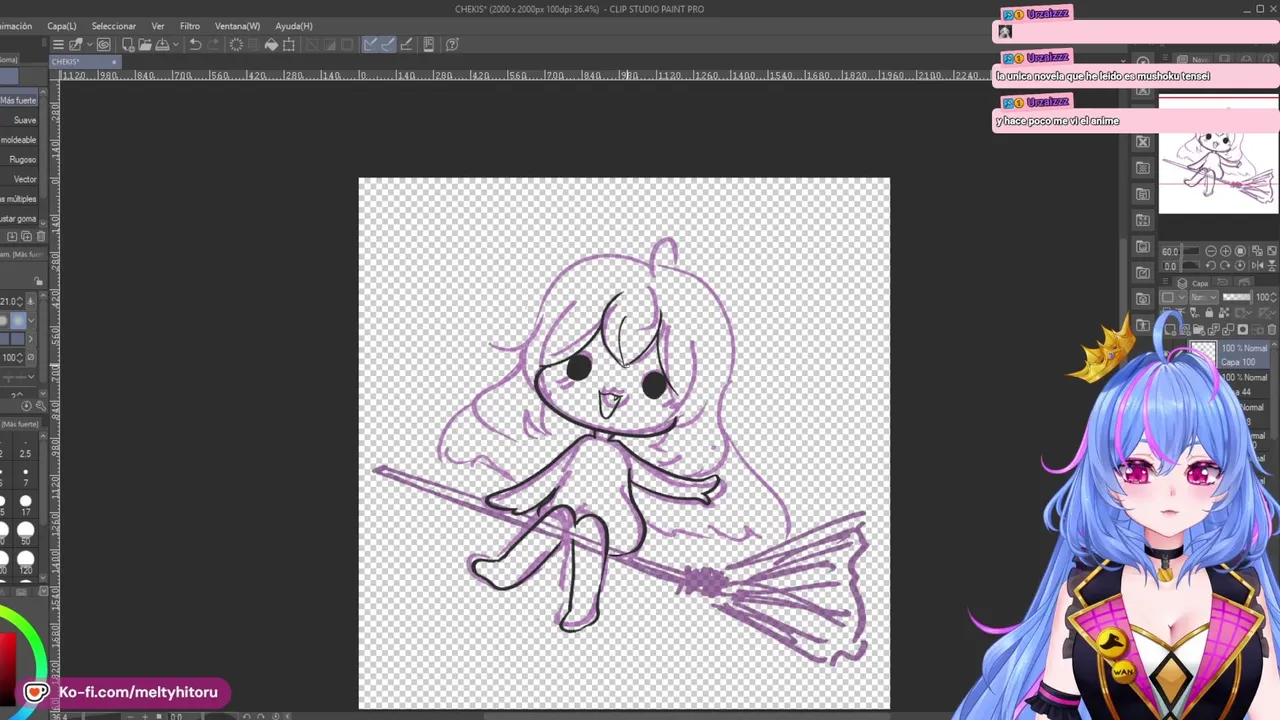Switch to the Capa layer panel tab
This screenshot has height=720, width=1280.
click(x=1192, y=284)
